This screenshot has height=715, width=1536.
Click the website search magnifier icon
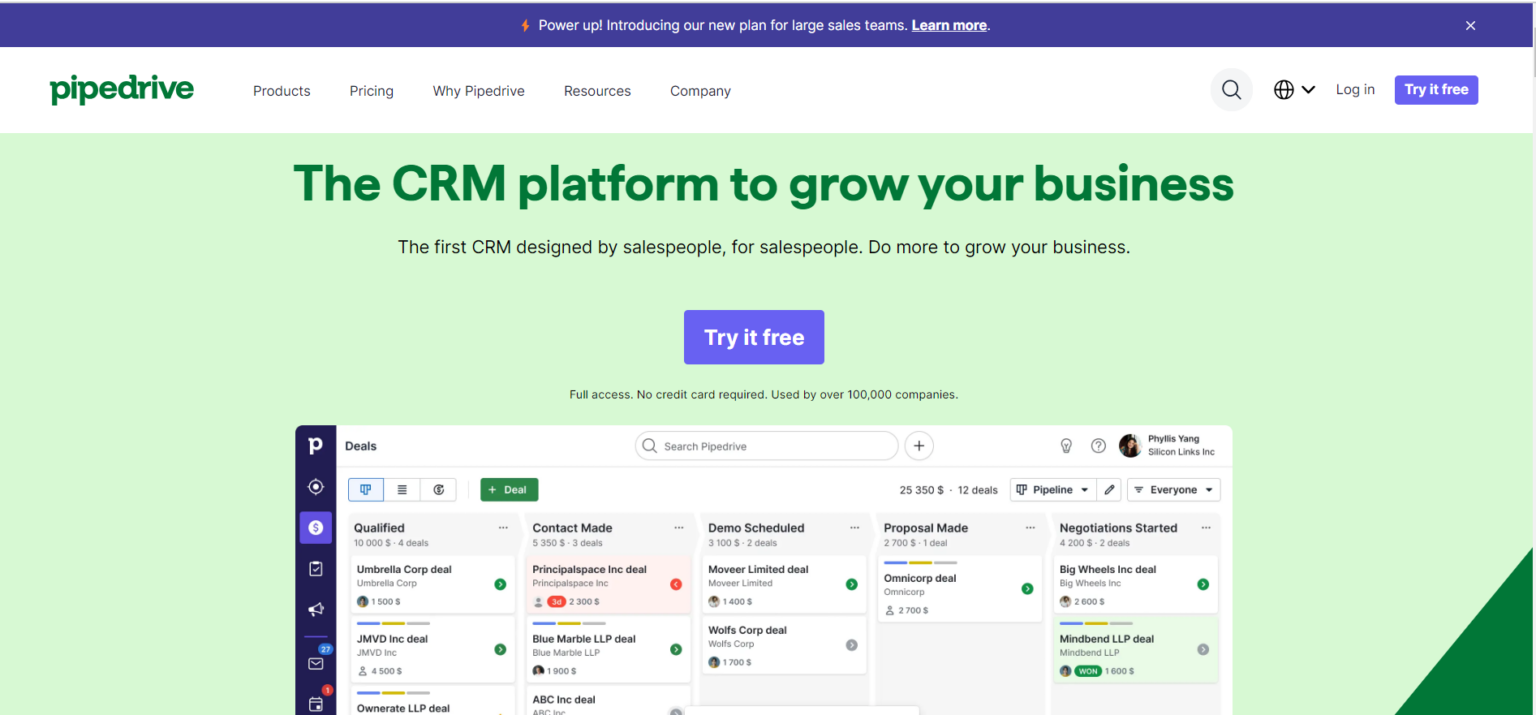[x=1231, y=89]
